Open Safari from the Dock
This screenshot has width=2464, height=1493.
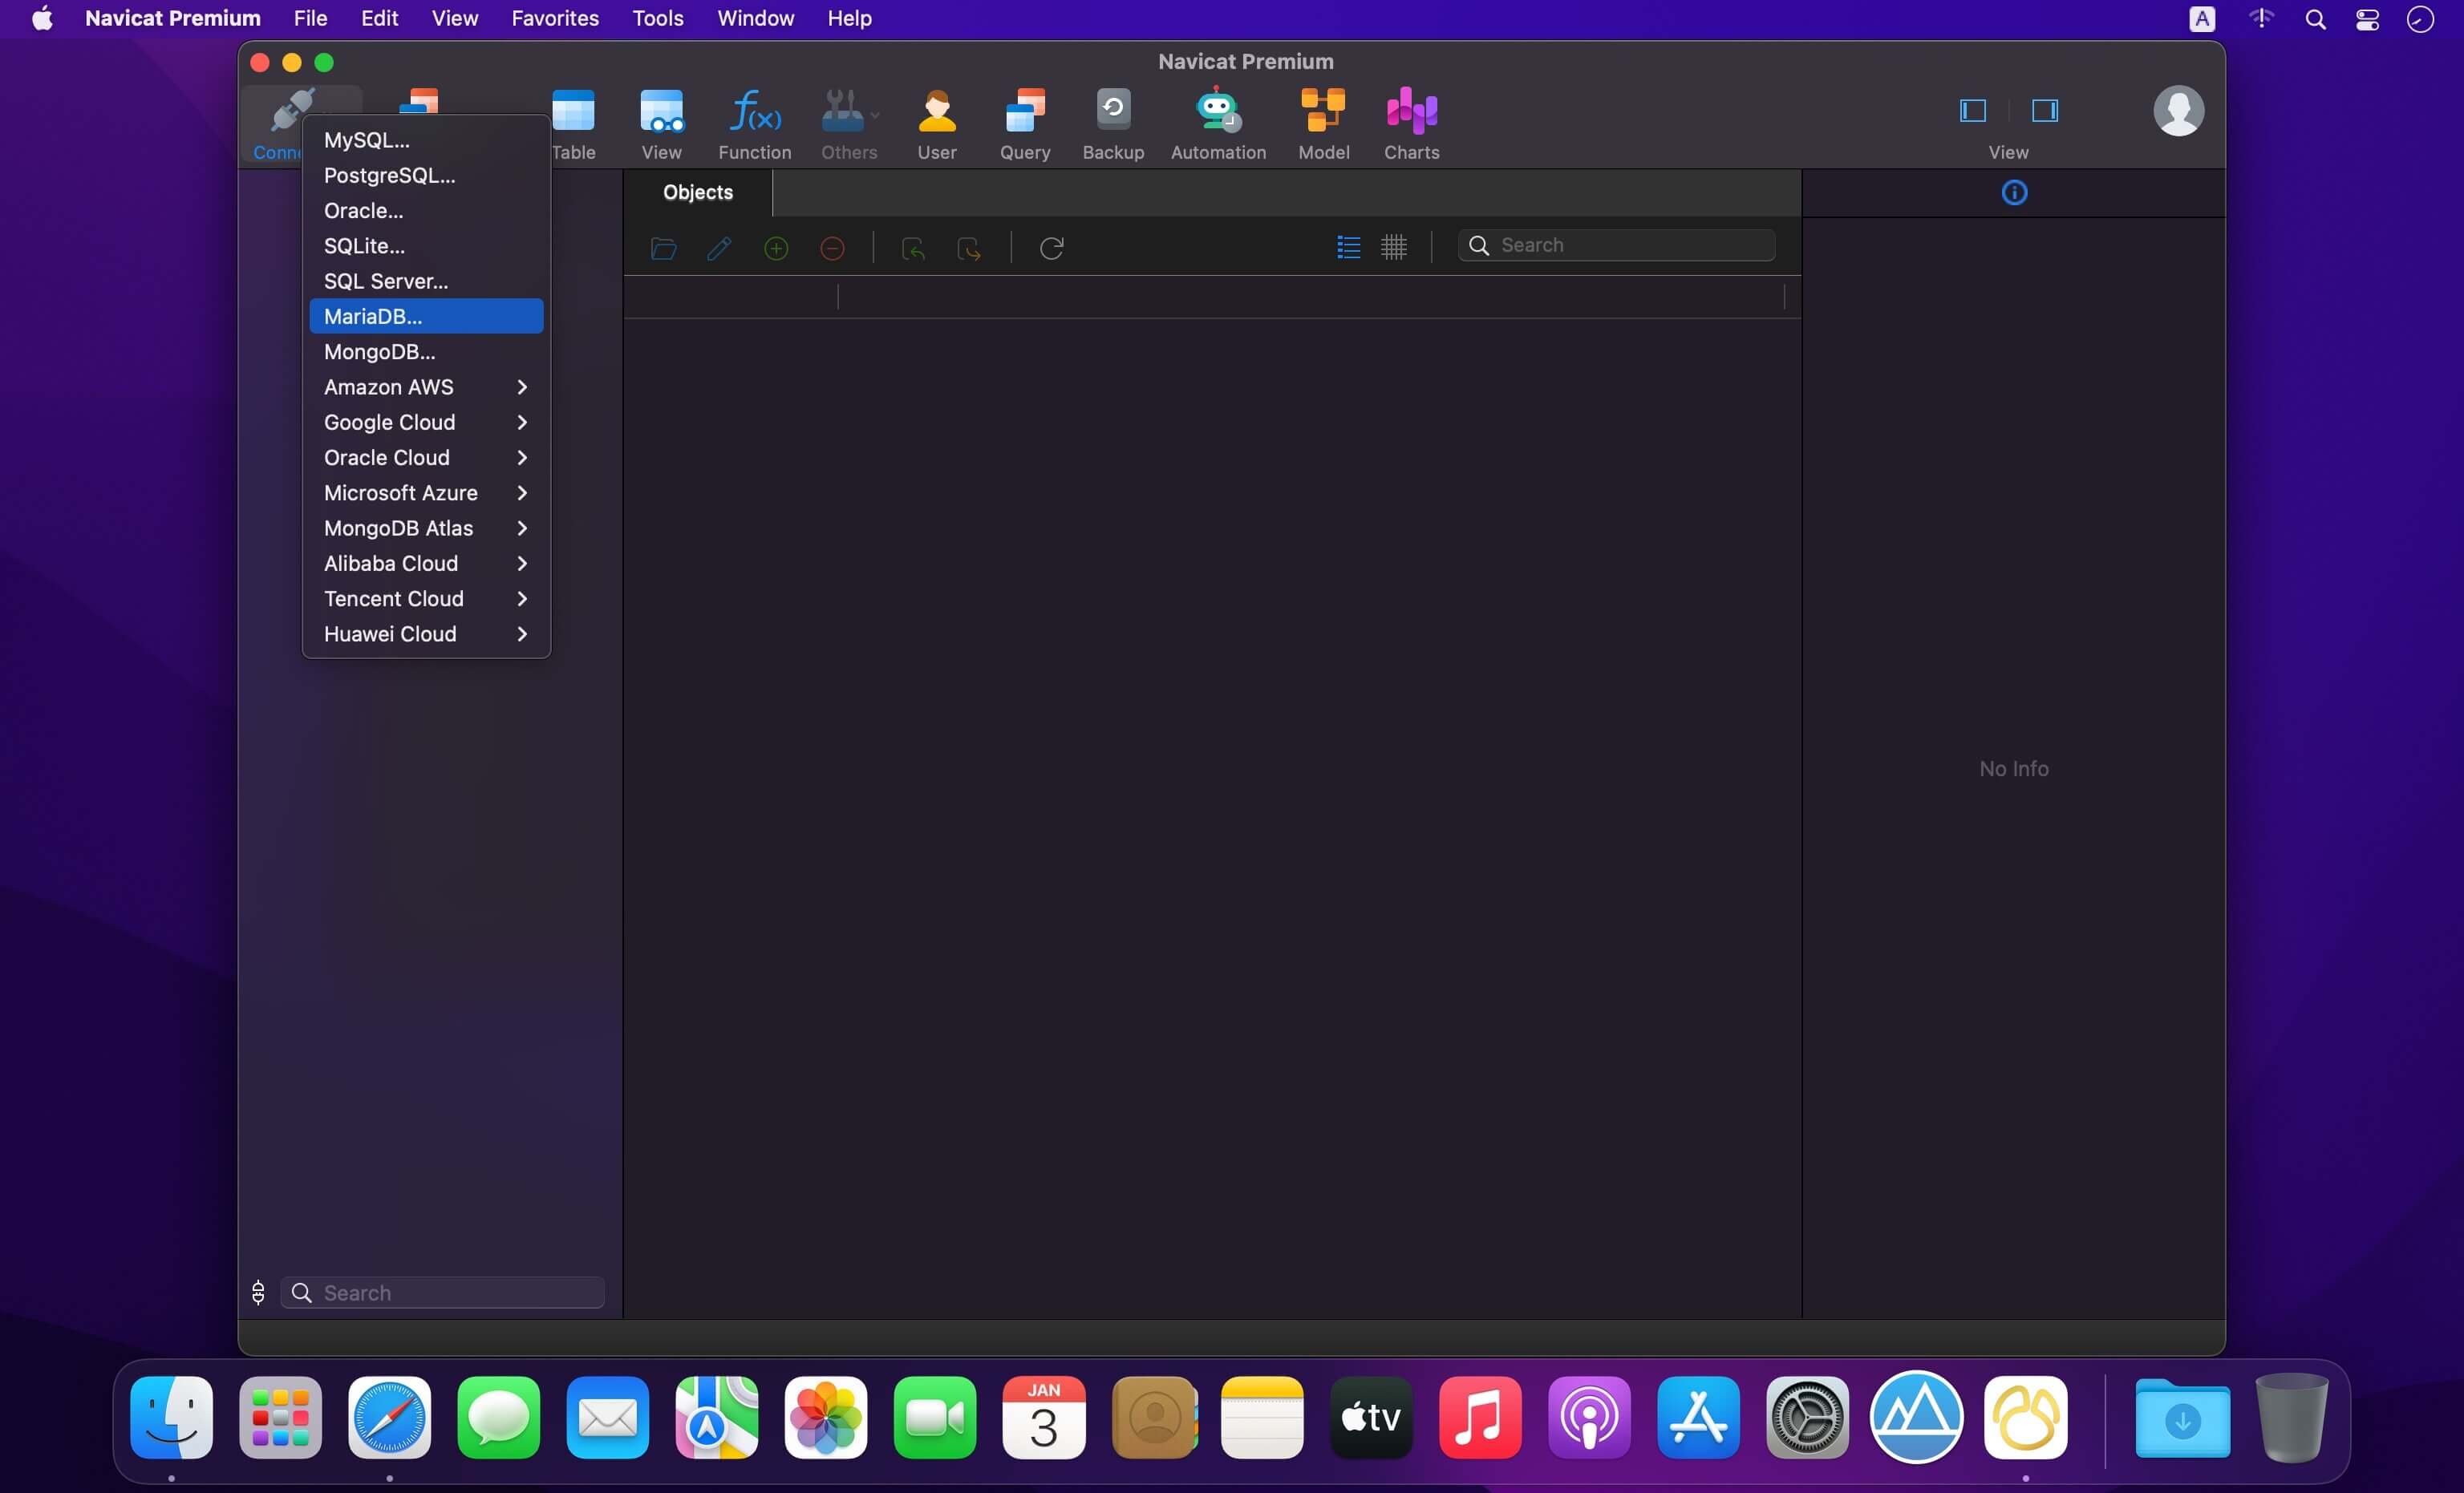click(389, 1417)
